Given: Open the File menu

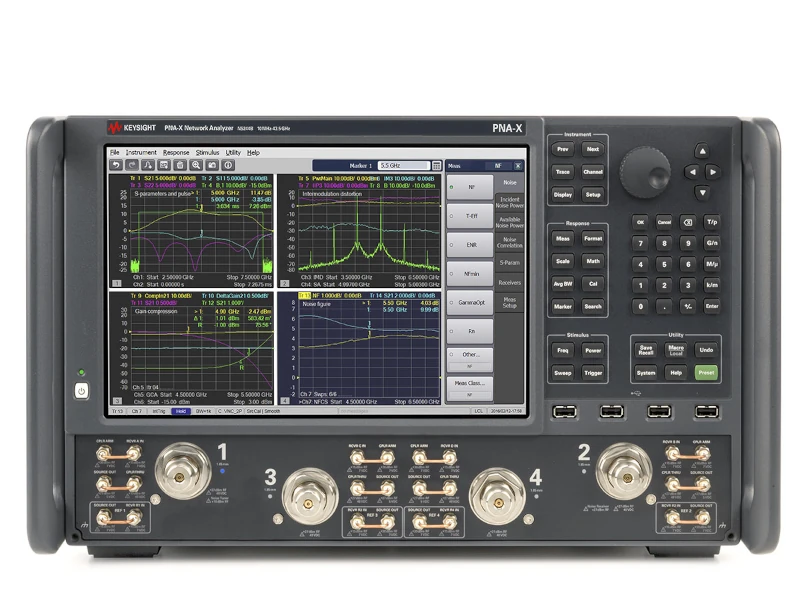Looking at the screenshot, I should [115, 153].
